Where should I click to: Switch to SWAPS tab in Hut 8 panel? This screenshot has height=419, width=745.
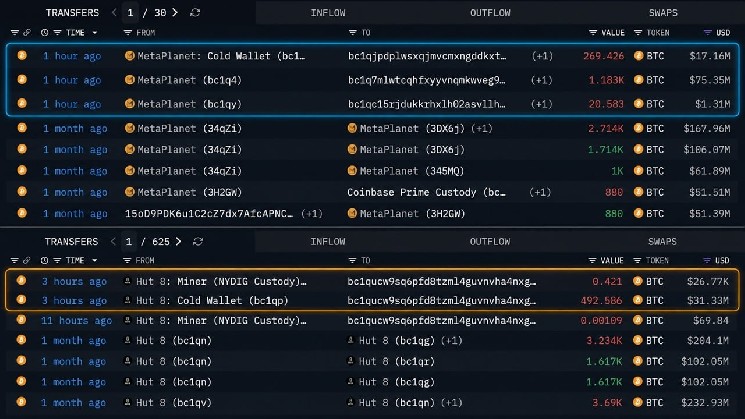[662, 241]
